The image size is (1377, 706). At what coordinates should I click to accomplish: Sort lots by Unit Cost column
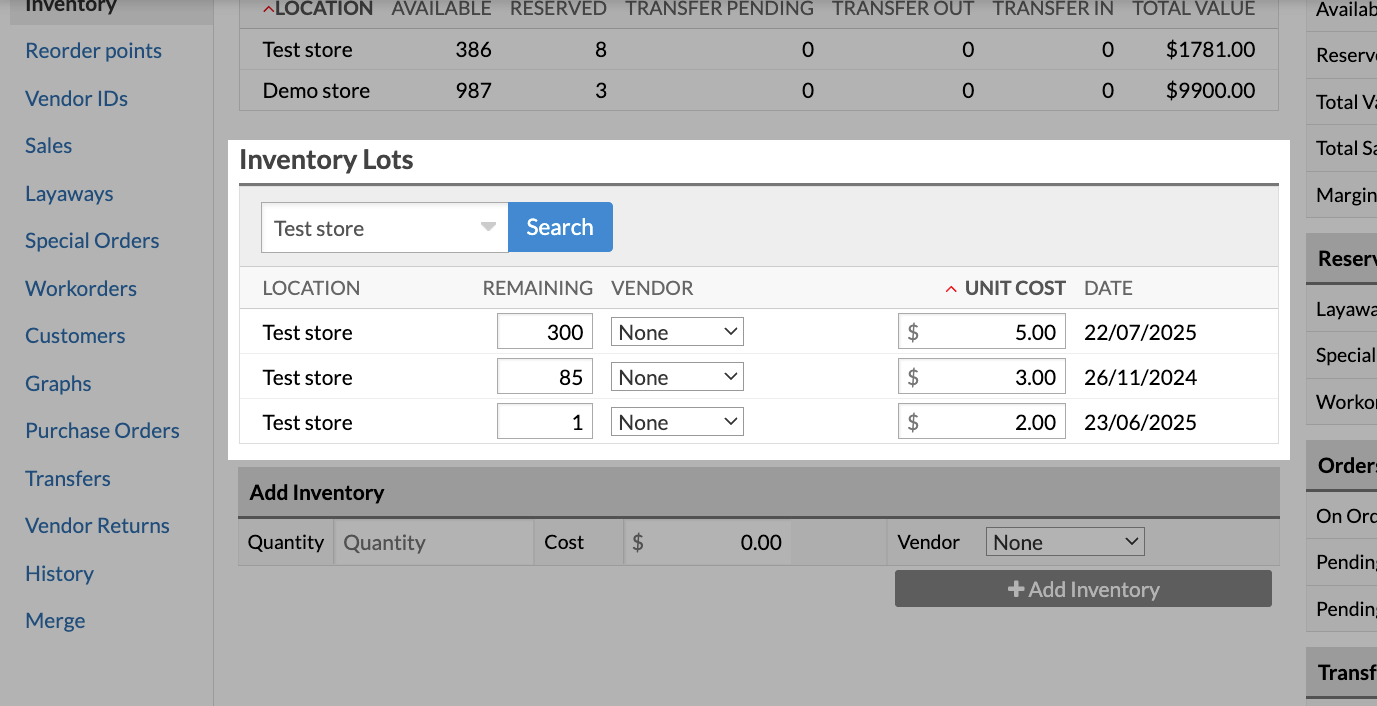[1014, 288]
